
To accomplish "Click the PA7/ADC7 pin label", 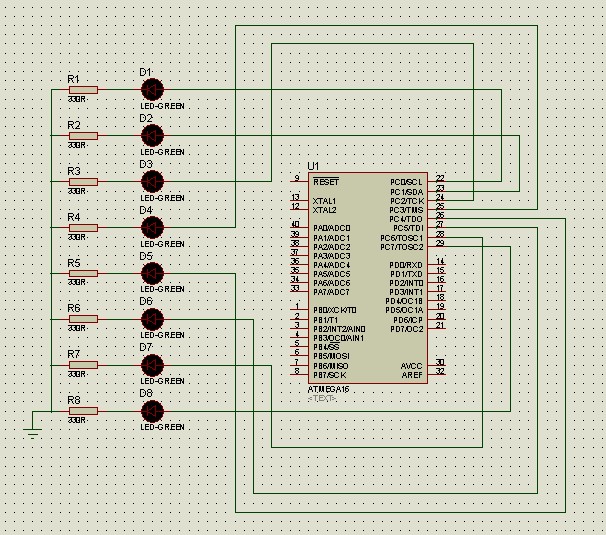I will 331,292.
